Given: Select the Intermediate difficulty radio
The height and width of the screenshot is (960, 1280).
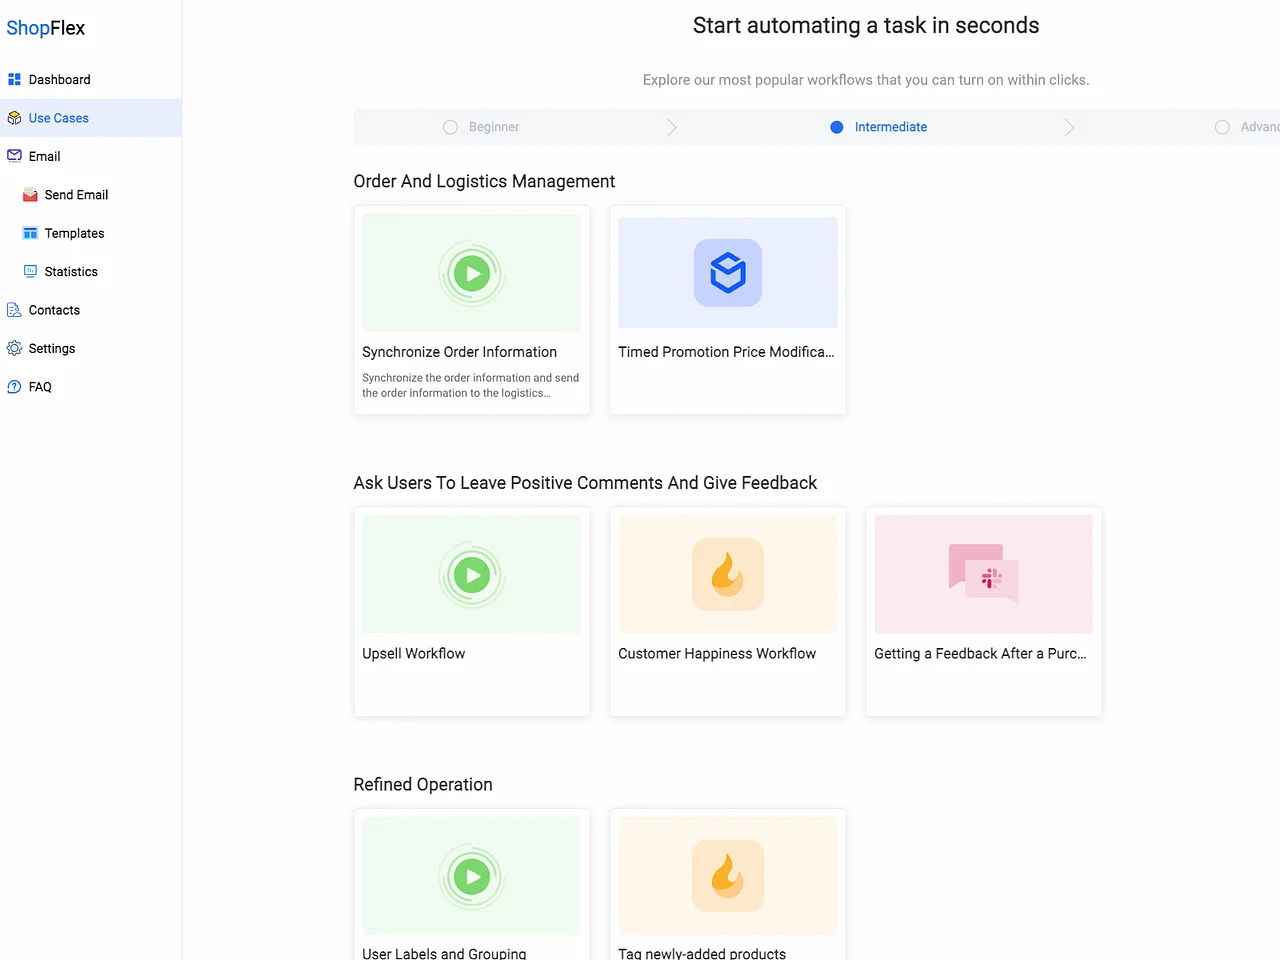Looking at the screenshot, I should 836,127.
